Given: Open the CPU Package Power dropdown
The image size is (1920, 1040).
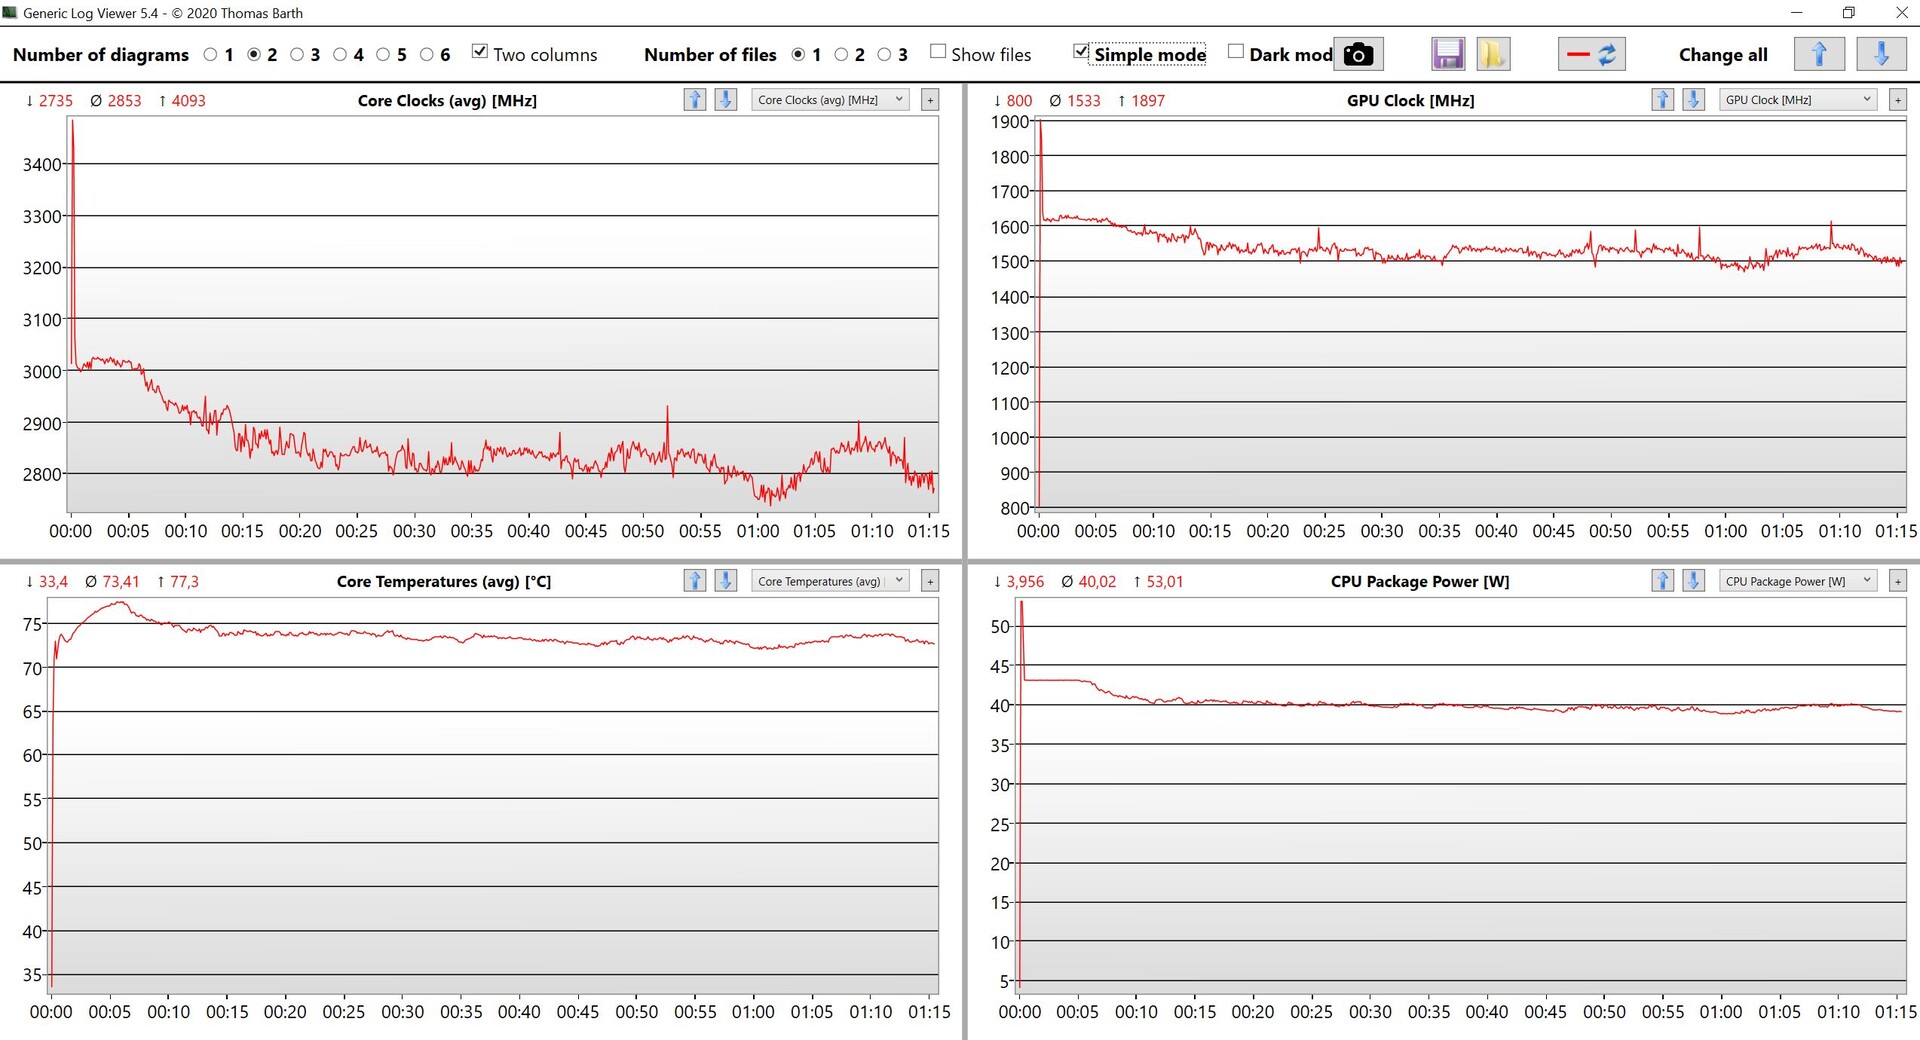Looking at the screenshot, I should point(1797,581).
